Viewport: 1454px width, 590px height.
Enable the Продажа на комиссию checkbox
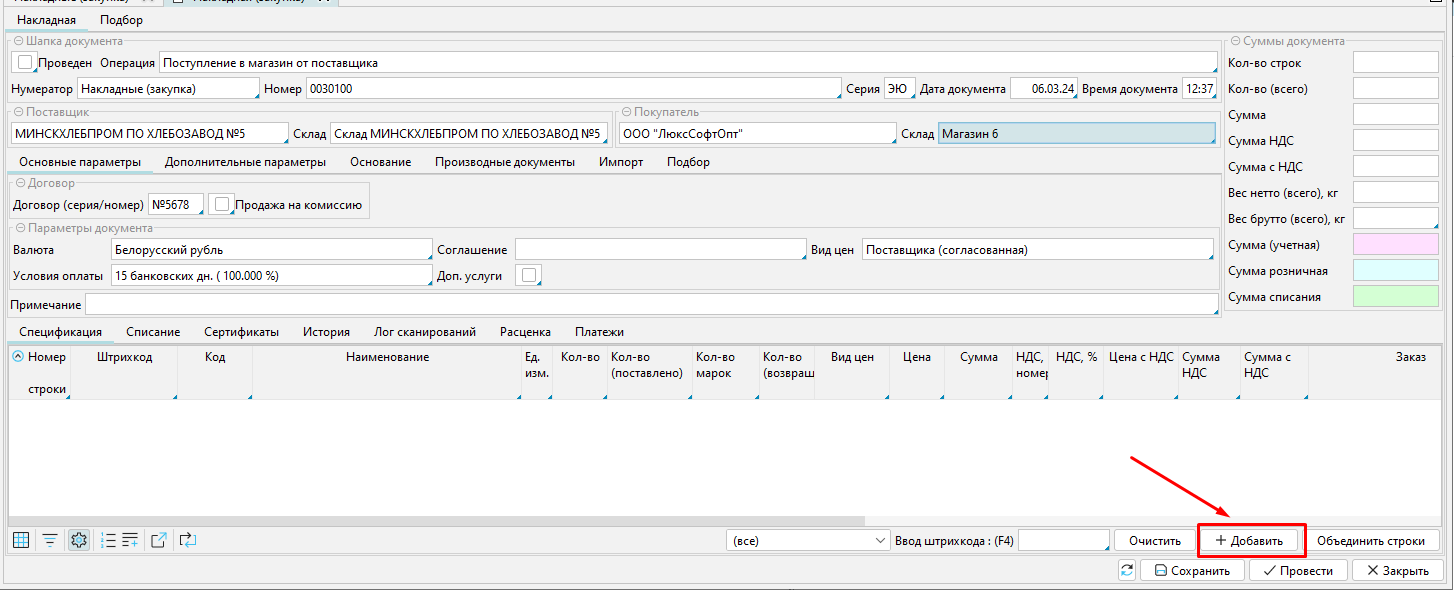(223, 204)
